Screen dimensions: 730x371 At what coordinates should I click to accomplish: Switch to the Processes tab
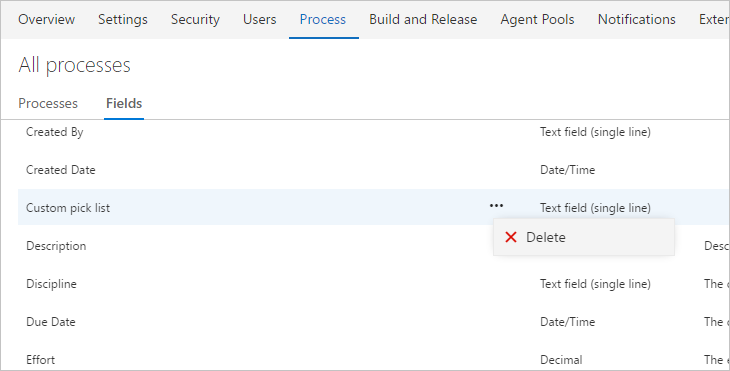coord(48,103)
